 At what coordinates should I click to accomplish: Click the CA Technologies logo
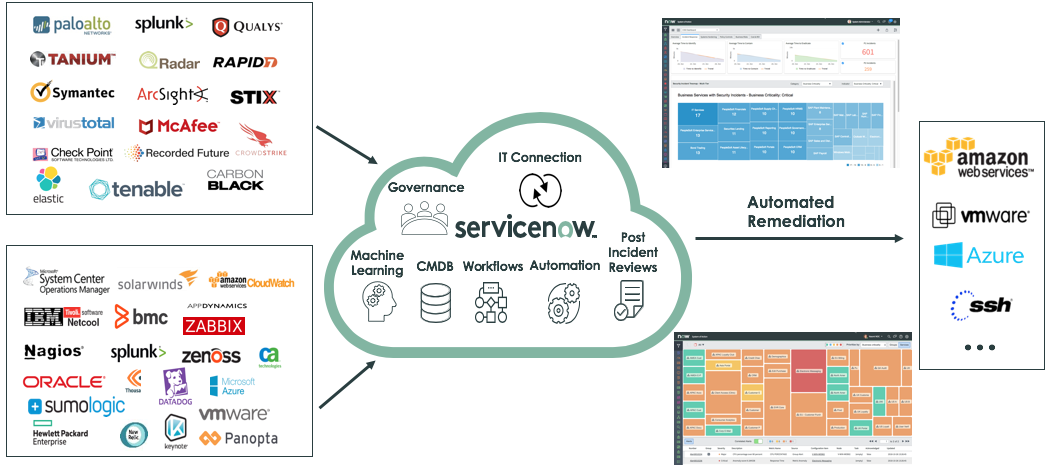coord(269,357)
